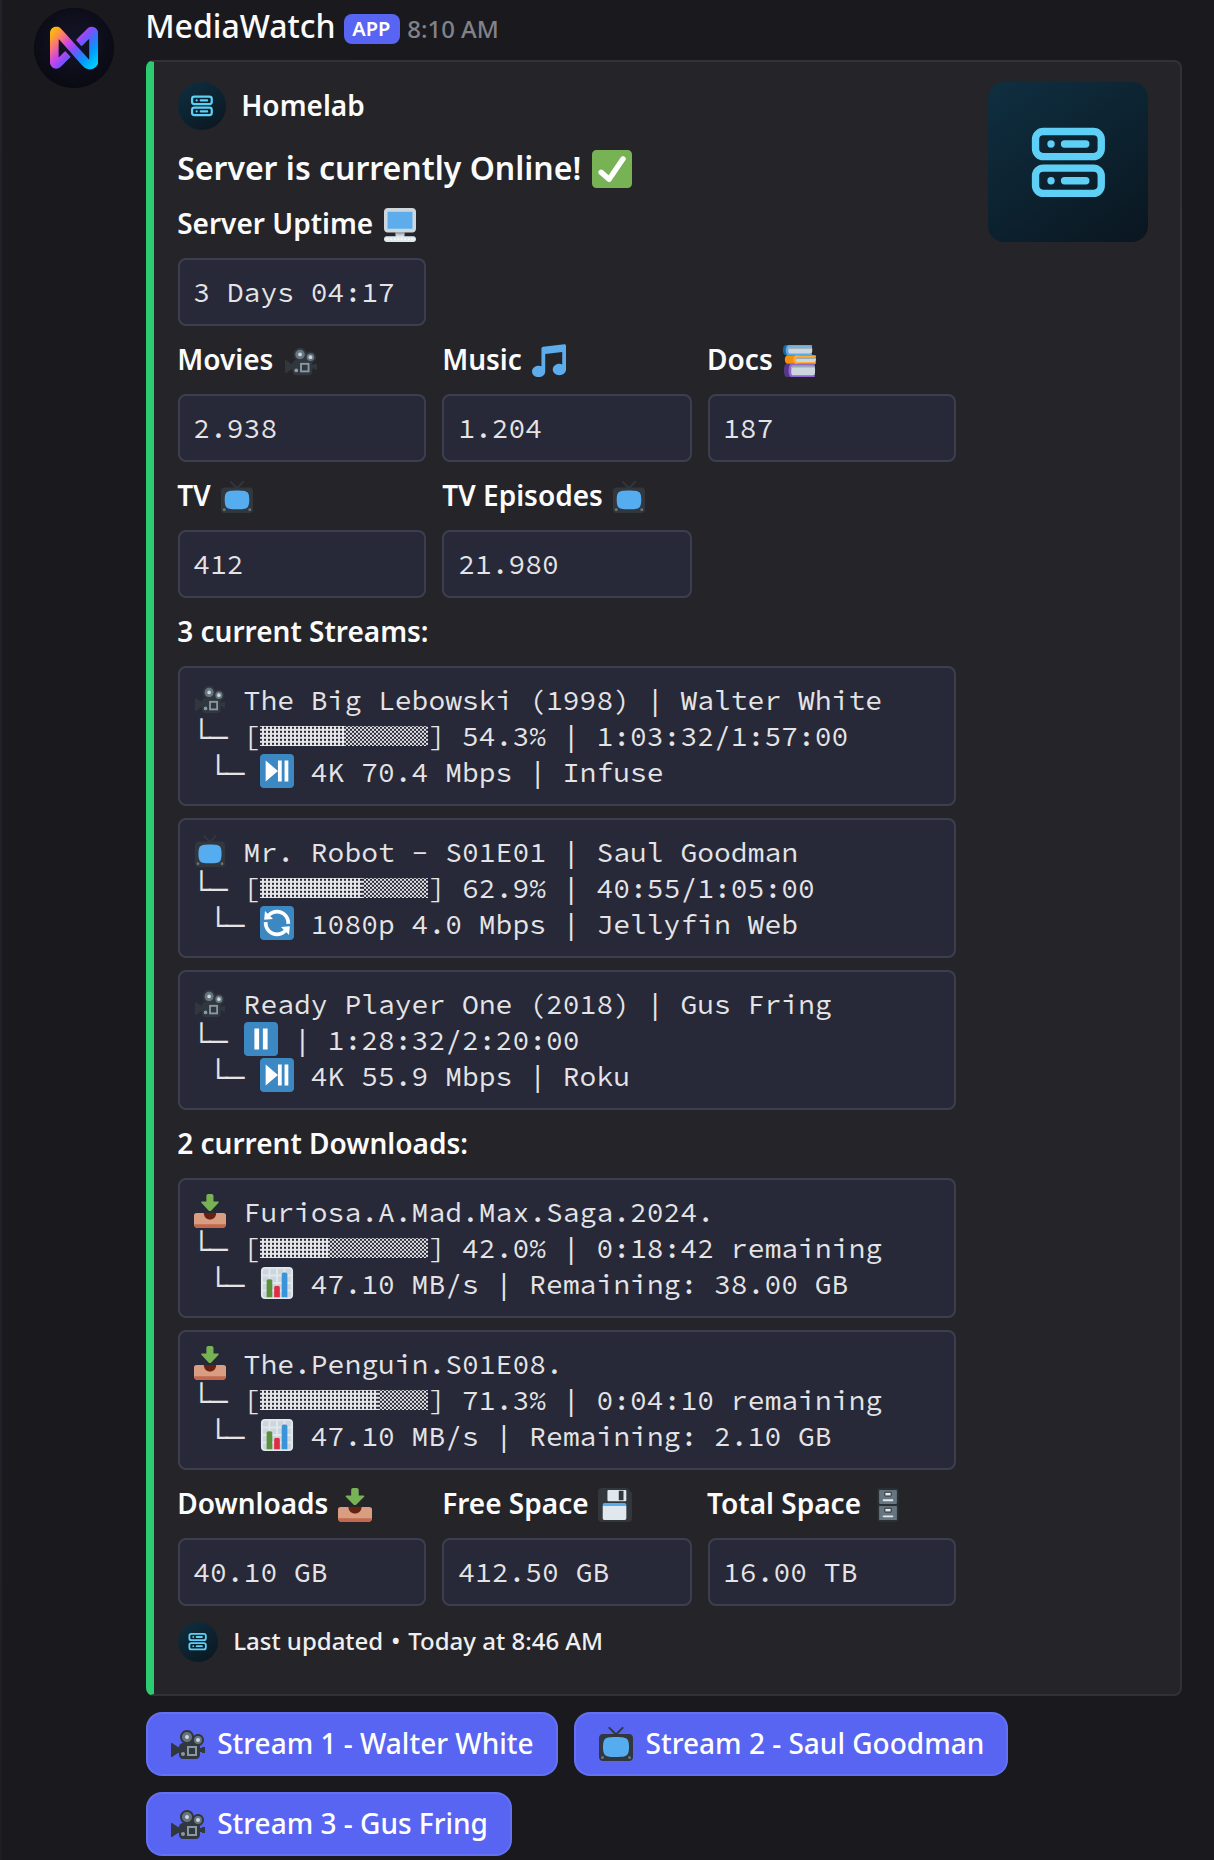
Task: Click the Furiosa download progress bar at 42.0%
Action: tap(344, 1249)
